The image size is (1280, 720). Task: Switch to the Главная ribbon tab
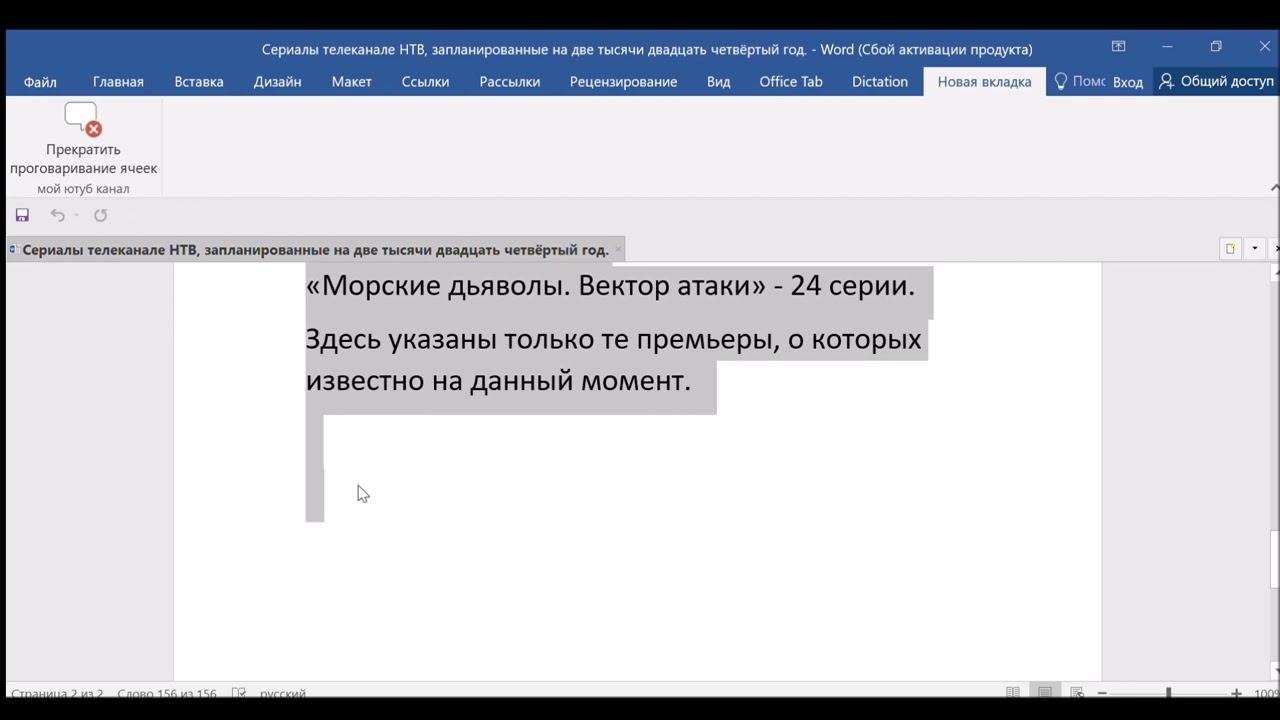pyautogui.click(x=118, y=82)
